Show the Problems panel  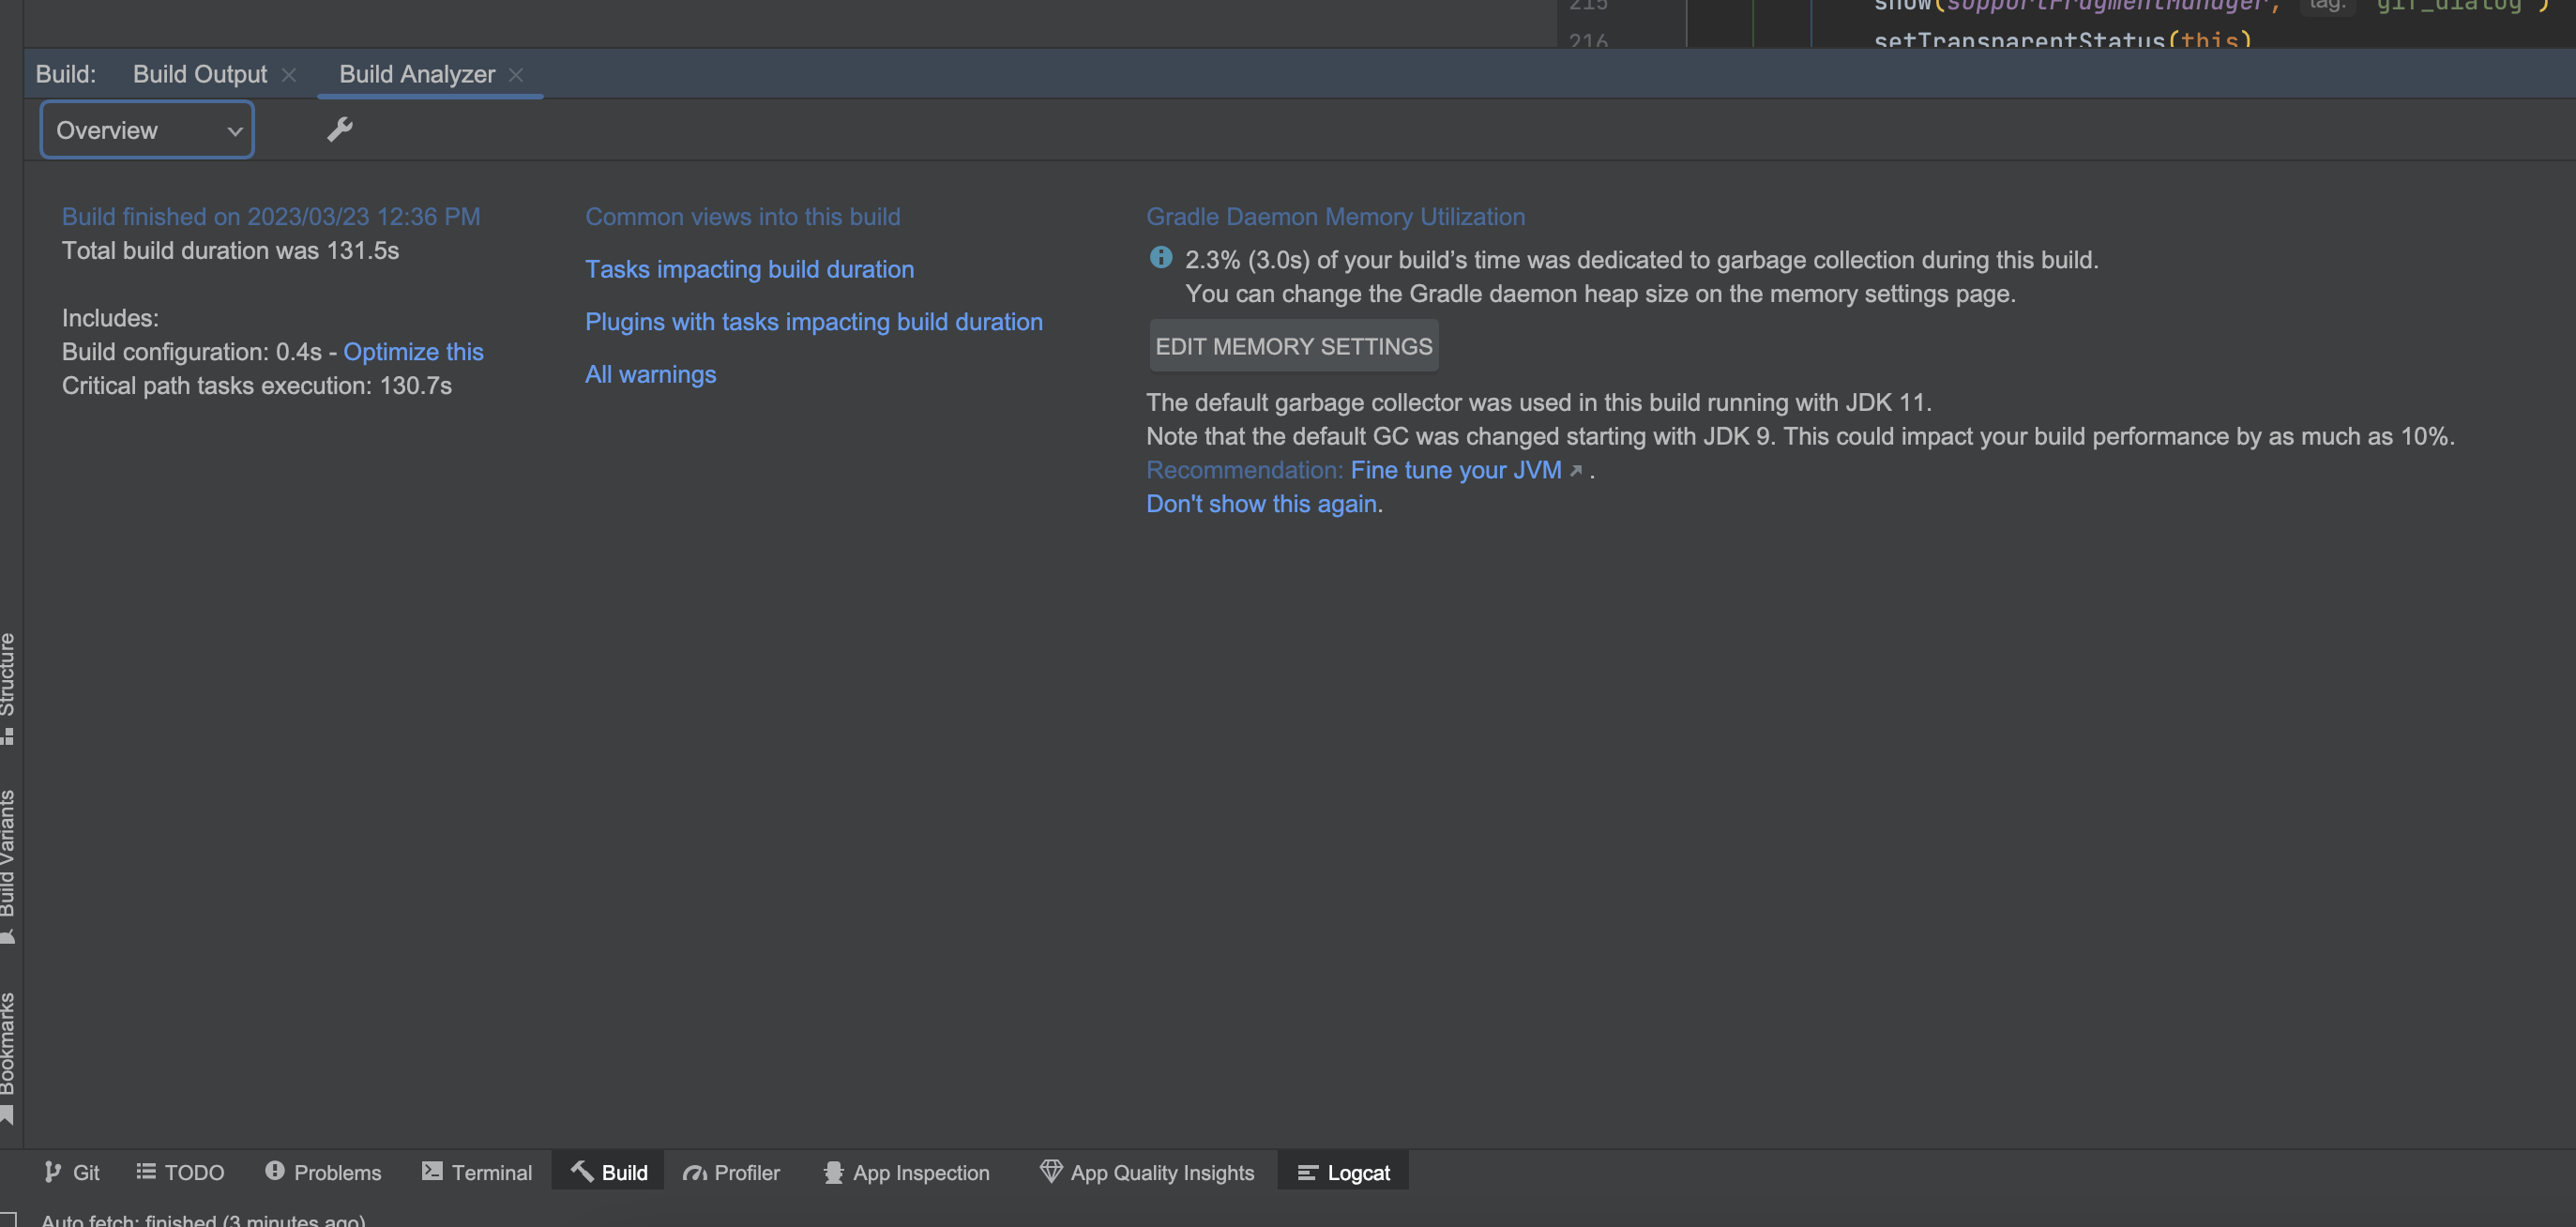(323, 1172)
